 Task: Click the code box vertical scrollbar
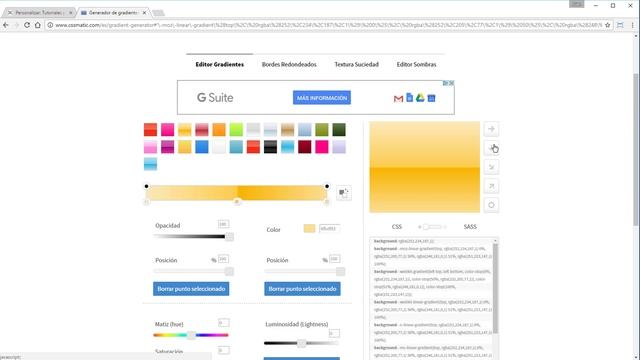[x=496, y=288]
